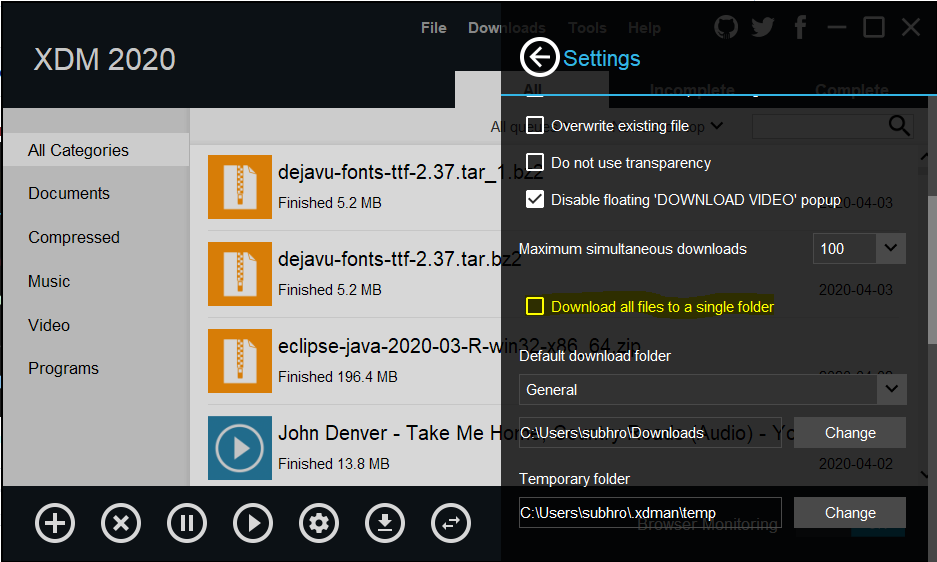Click archive icon of dejavu-fonts-ttf-2.37.tar.bz2
The image size is (937, 562).
point(240,274)
